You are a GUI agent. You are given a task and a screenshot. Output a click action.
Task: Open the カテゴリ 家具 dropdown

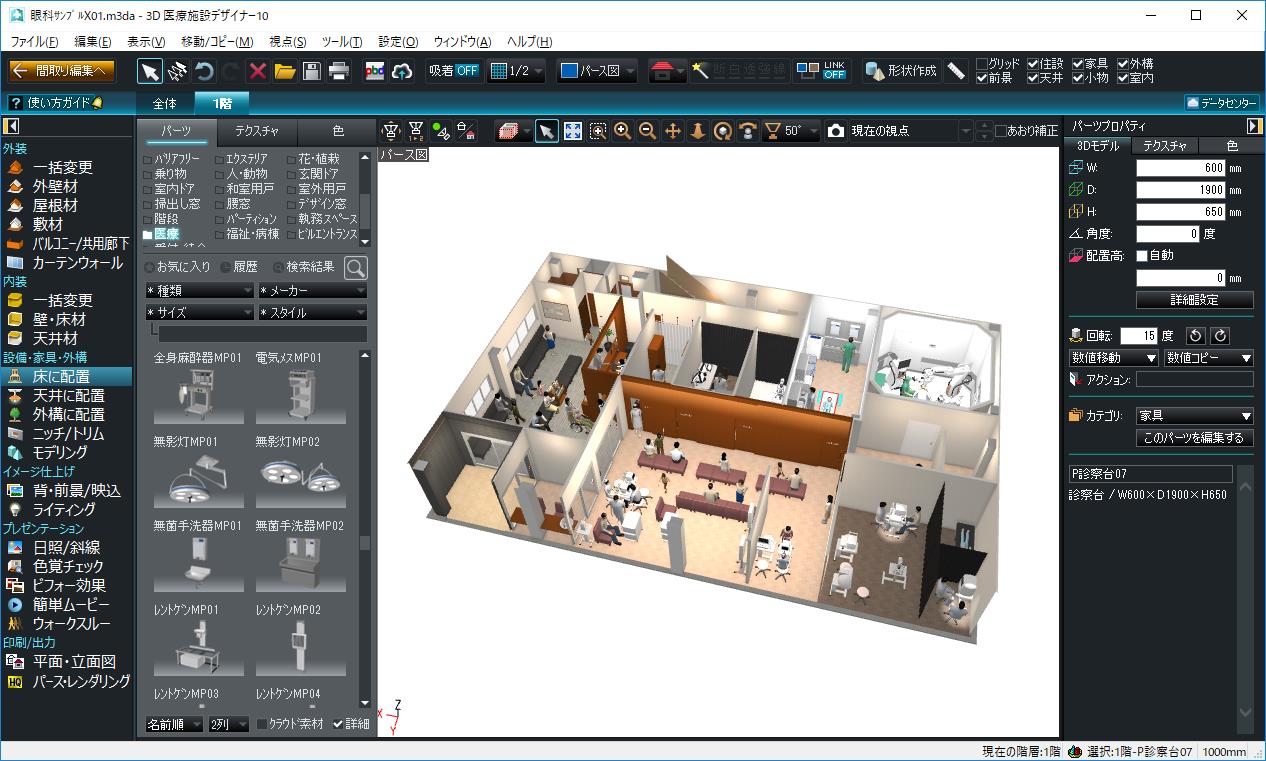[1195, 416]
